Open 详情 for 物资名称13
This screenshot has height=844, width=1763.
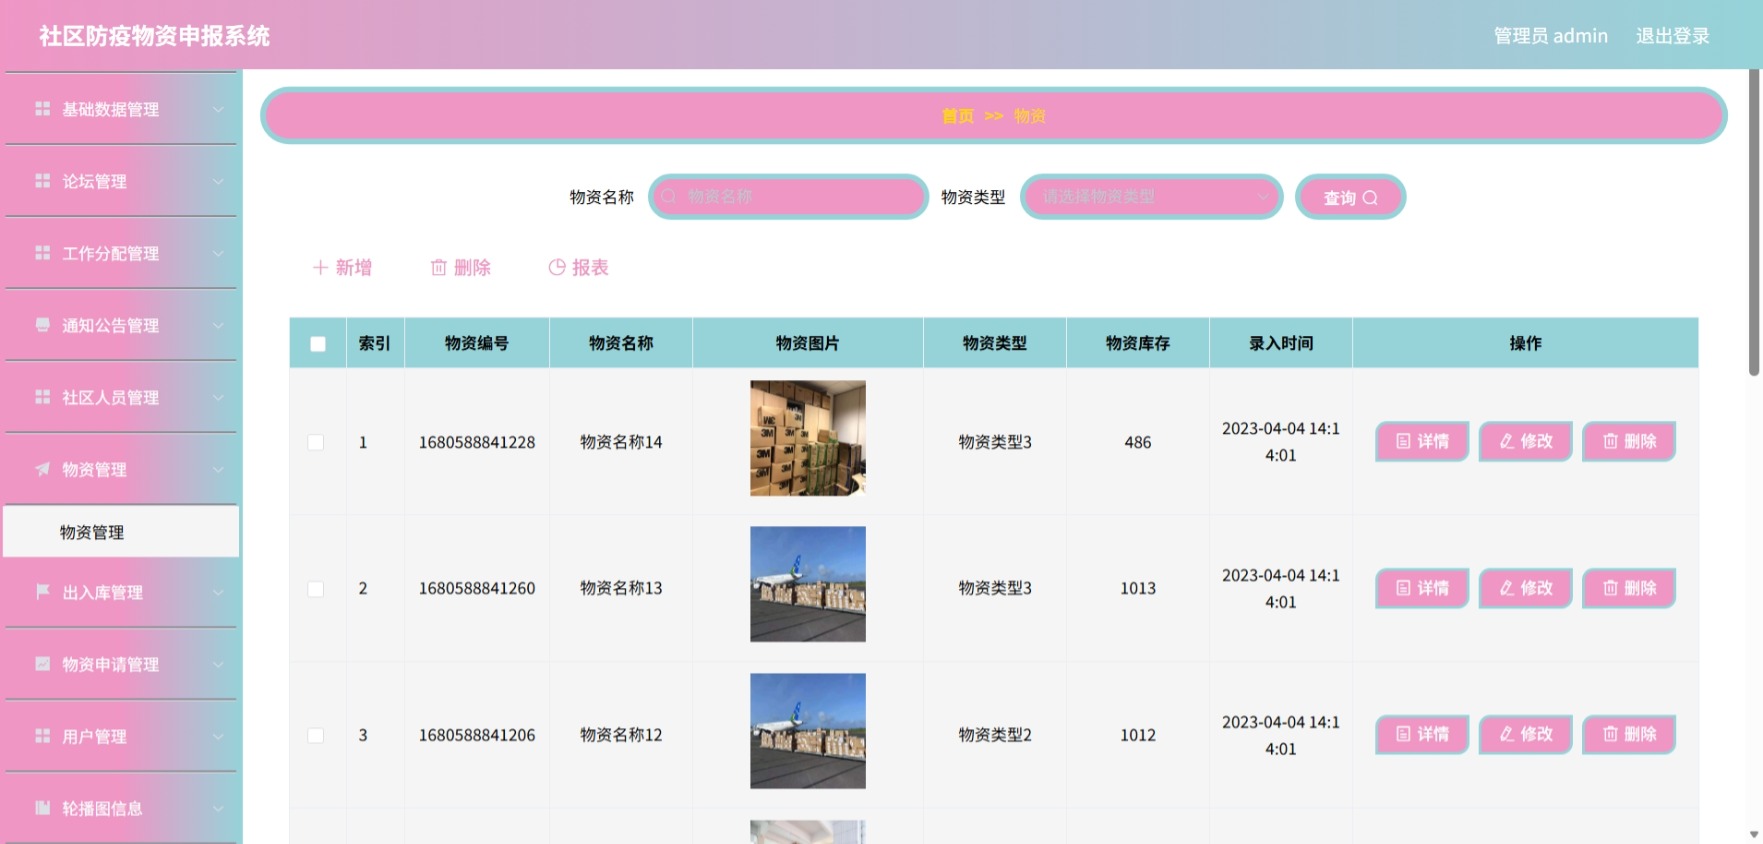point(1422,588)
